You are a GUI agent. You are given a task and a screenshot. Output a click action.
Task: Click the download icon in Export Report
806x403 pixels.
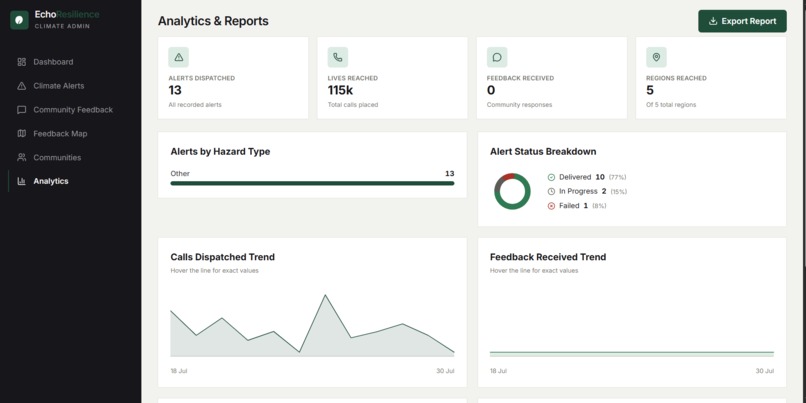(713, 21)
